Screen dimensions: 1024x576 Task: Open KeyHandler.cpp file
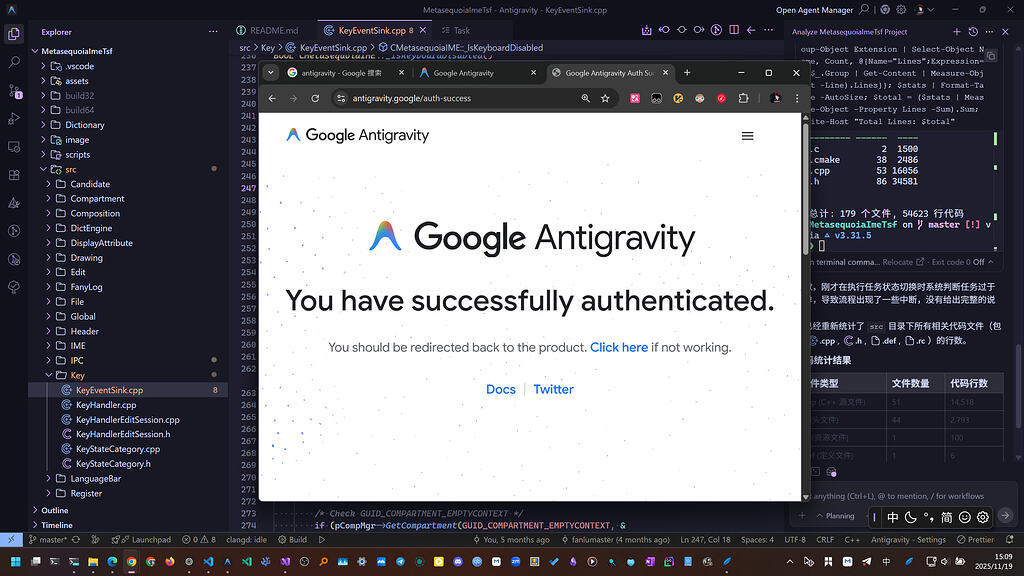[x=106, y=405]
